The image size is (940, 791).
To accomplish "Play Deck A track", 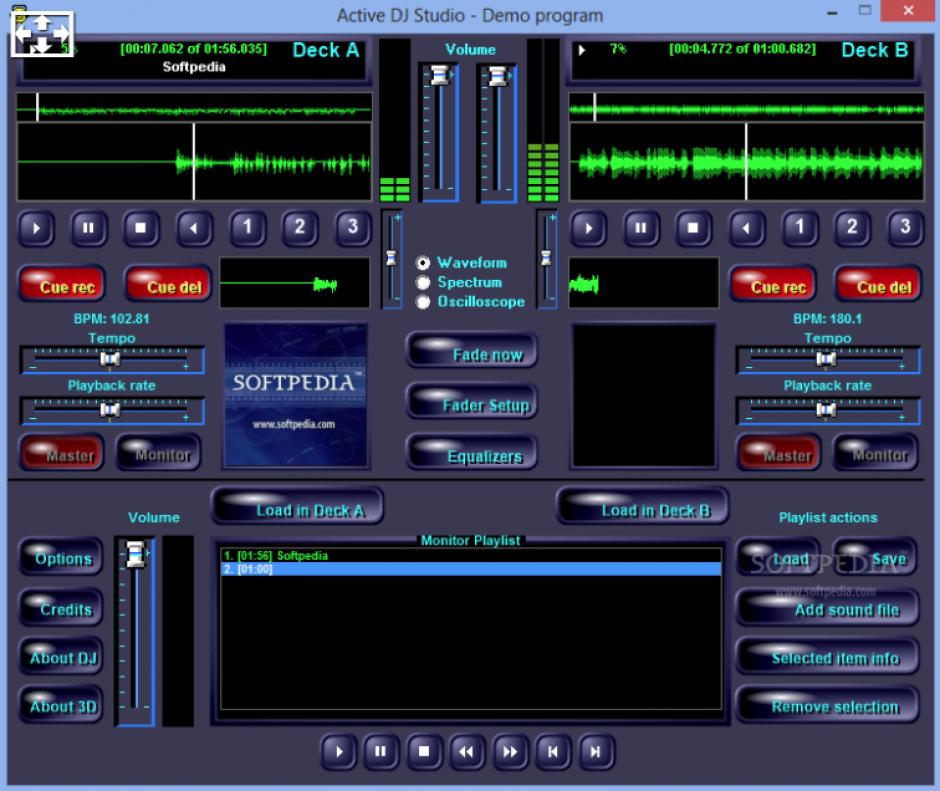I will (36, 228).
